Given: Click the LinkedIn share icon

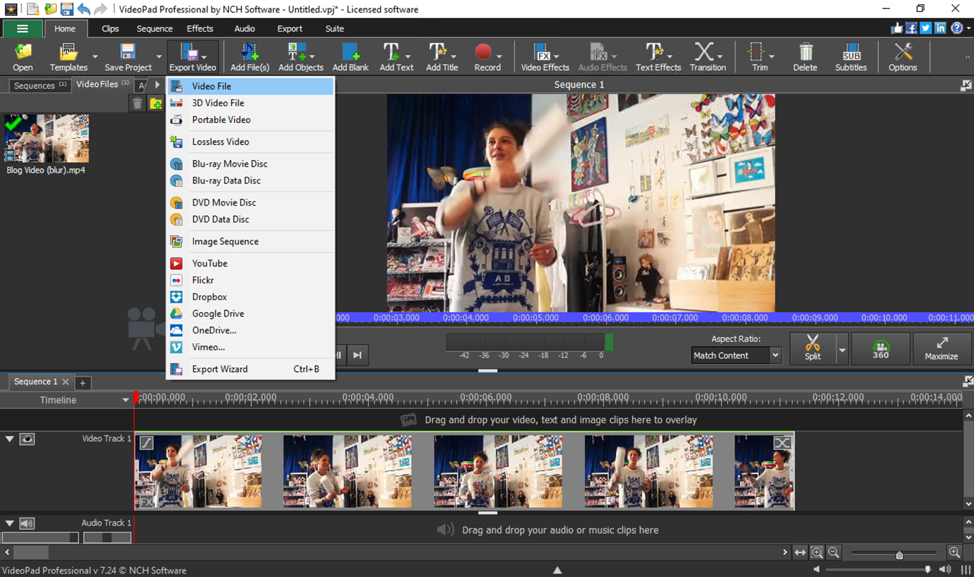Looking at the screenshot, I should click(x=940, y=28).
